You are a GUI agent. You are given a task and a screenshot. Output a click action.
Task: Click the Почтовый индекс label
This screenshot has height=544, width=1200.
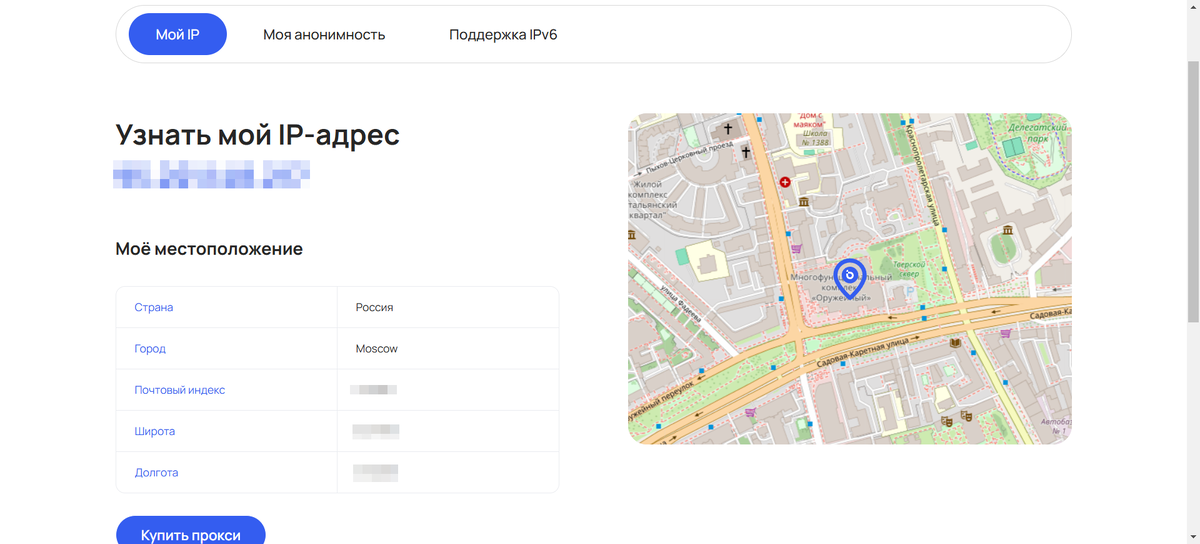pyautogui.click(x=180, y=390)
